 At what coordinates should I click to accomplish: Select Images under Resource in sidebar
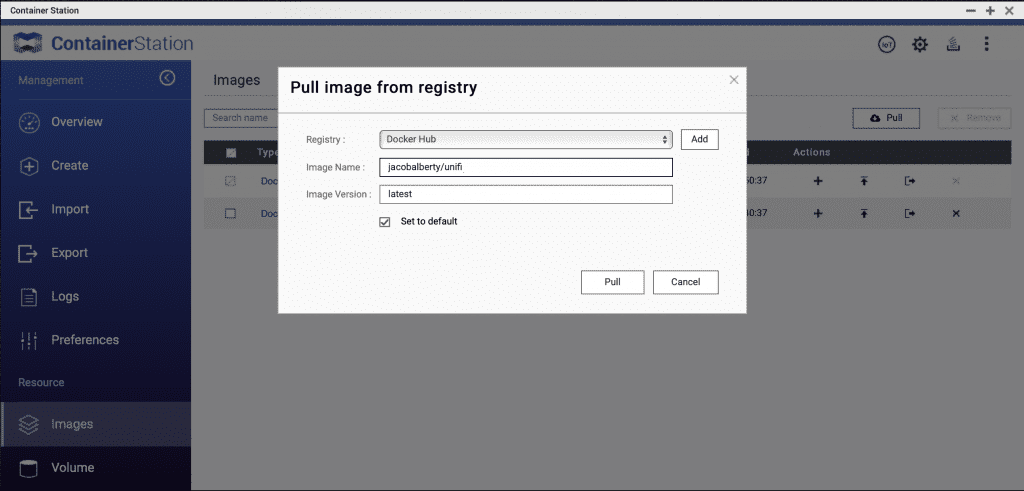95,424
